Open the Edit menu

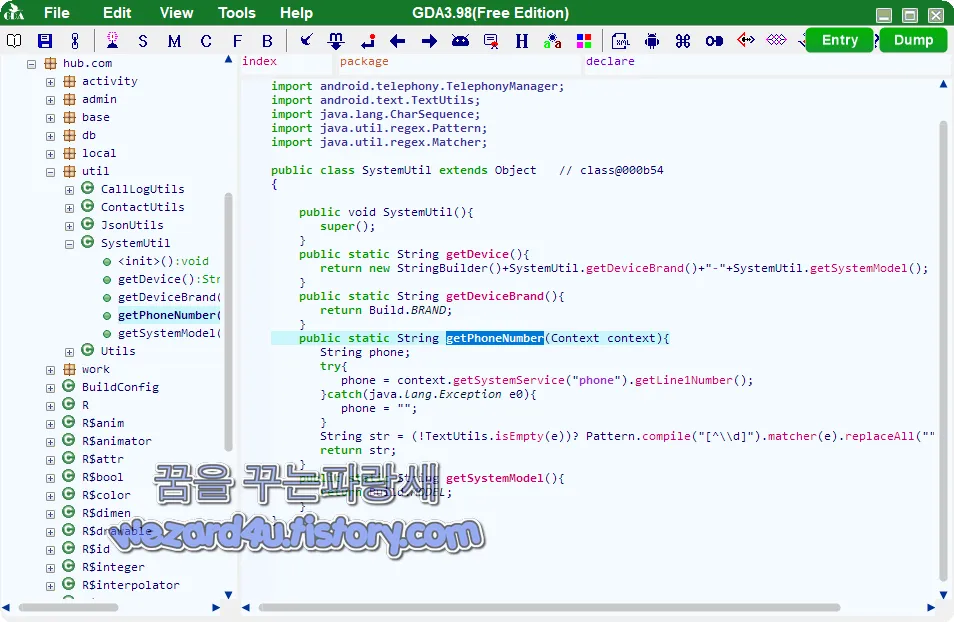coord(117,13)
